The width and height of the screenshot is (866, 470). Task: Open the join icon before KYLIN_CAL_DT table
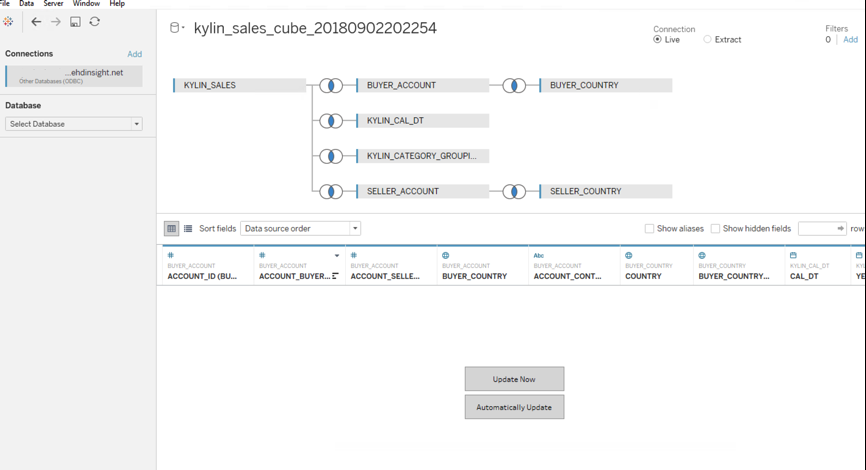click(x=331, y=121)
